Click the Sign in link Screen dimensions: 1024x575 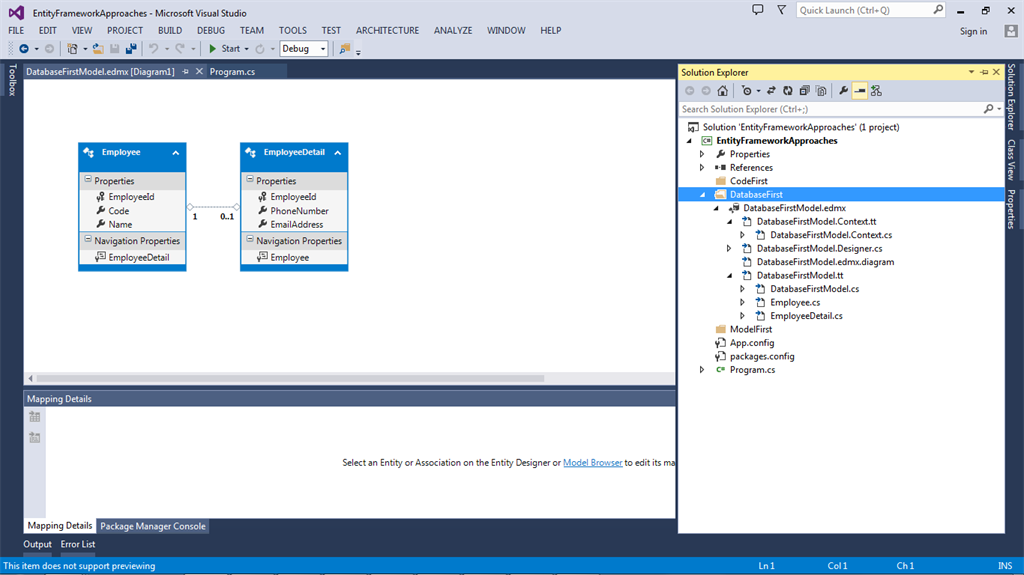pos(973,31)
